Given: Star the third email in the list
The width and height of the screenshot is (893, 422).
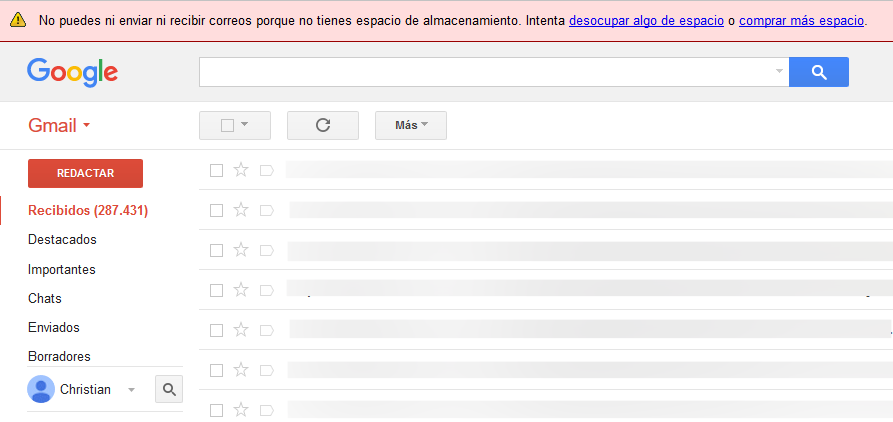Looking at the screenshot, I should point(241,249).
